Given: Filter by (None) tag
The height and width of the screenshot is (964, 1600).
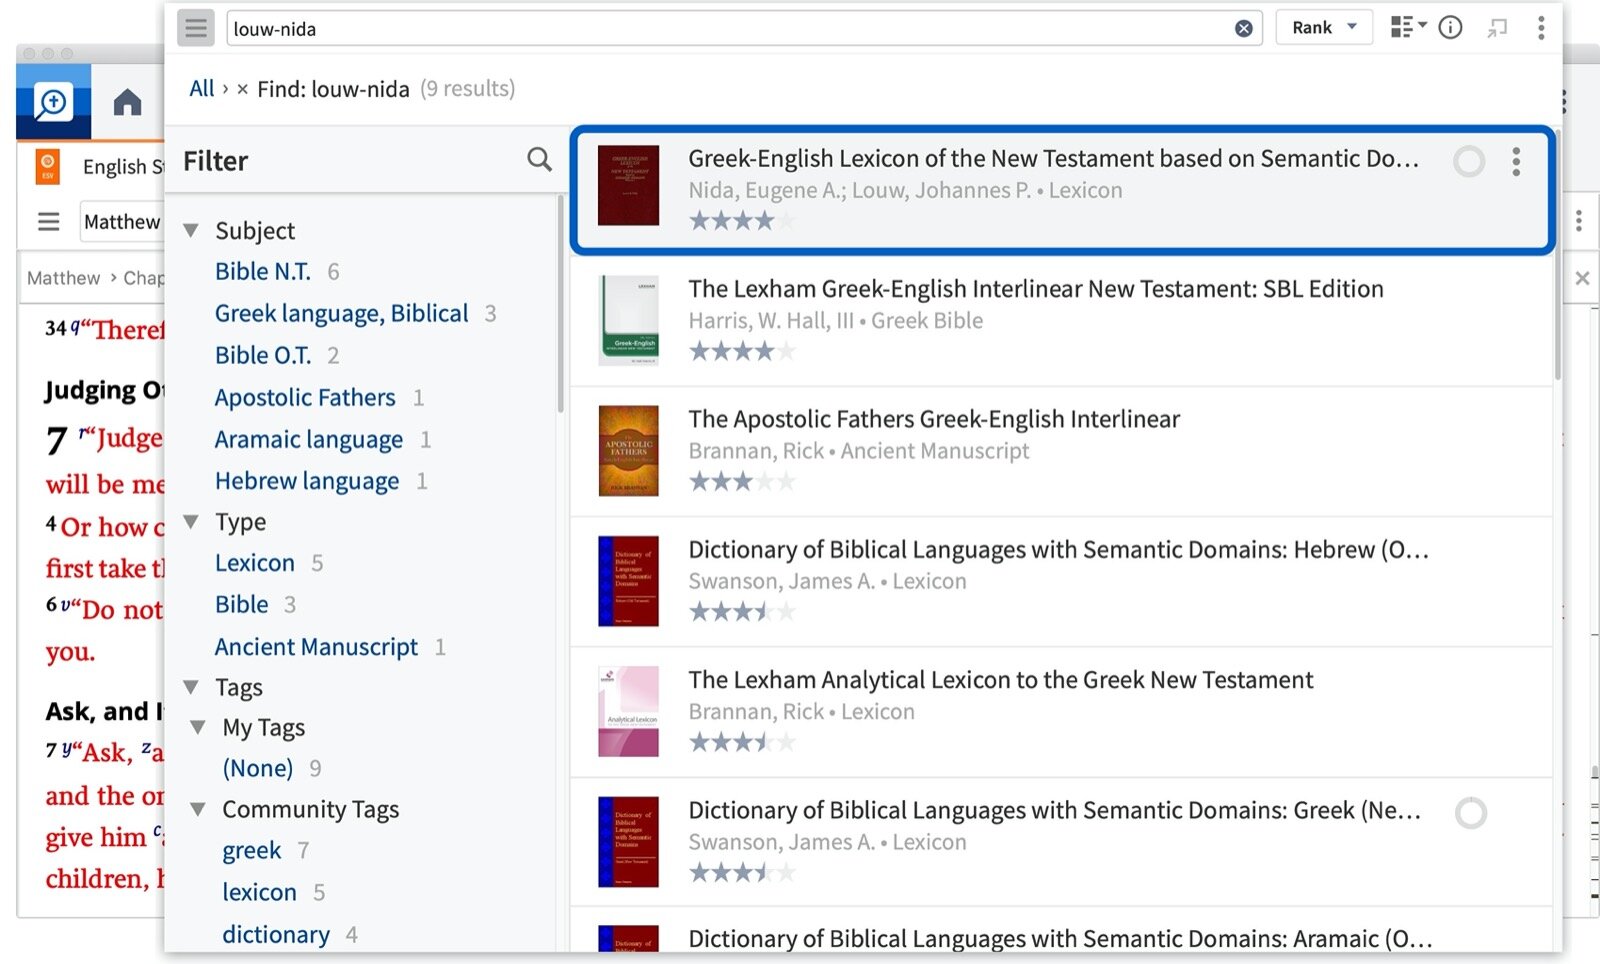Looking at the screenshot, I should coord(258,768).
